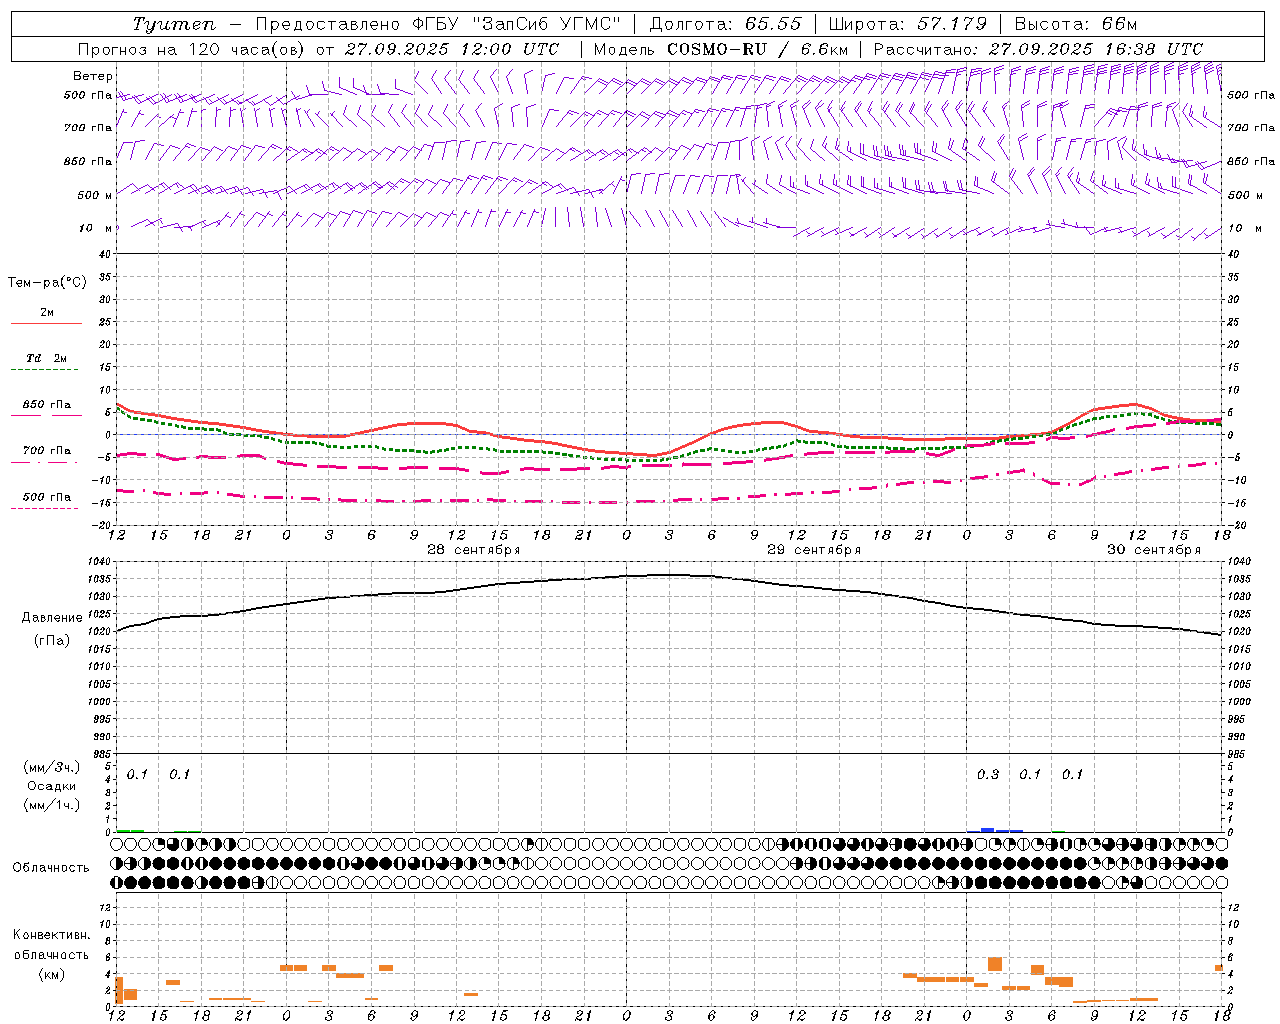Screen dimensions: 1280x1024
Task: Click the Tyumen station title
Action: 174,24
